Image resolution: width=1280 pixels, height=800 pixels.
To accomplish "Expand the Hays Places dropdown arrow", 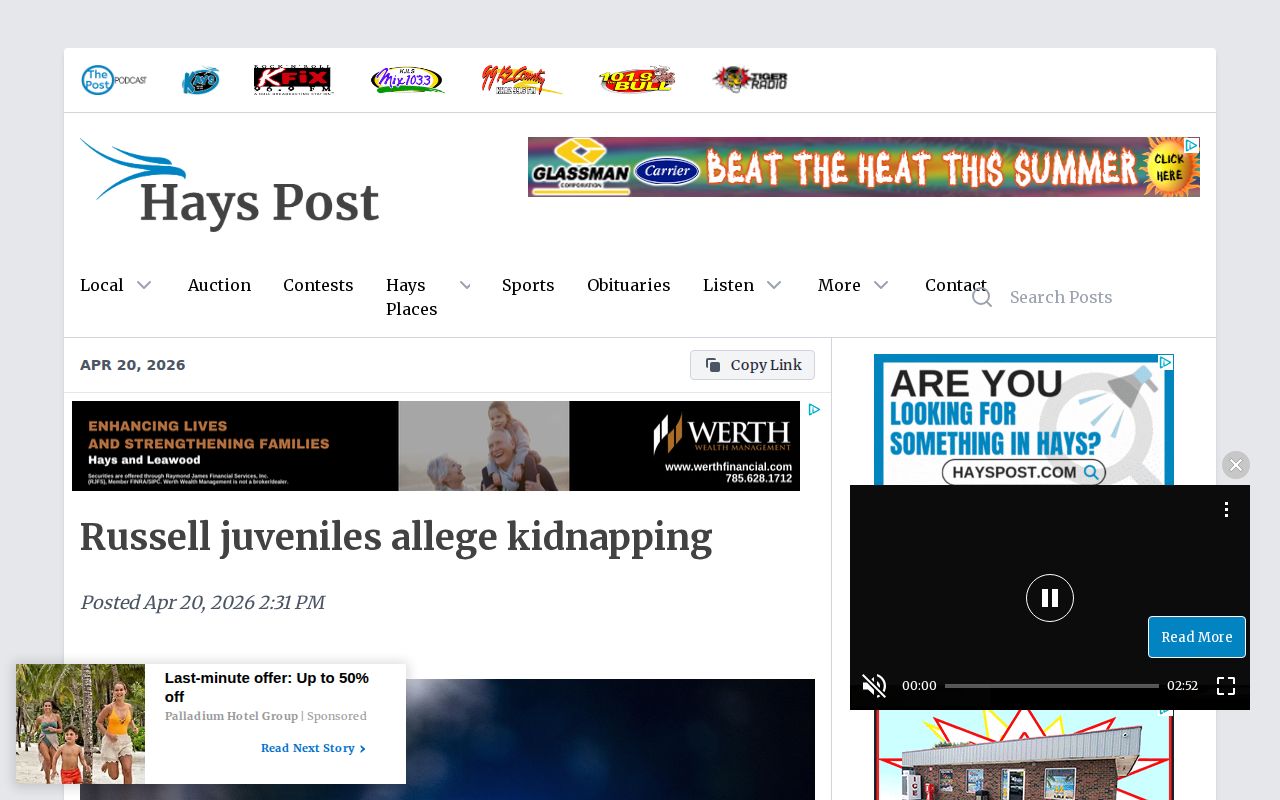I will tap(465, 286).
